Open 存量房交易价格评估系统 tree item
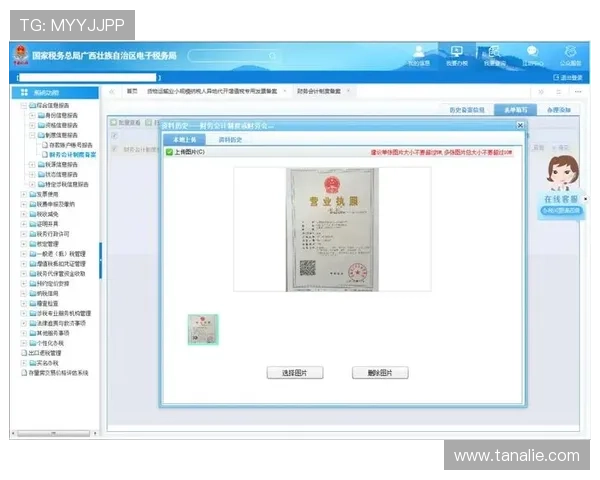The width and height of the screenshot is (600, 480). pyautogui.click(x=55, y=373)
